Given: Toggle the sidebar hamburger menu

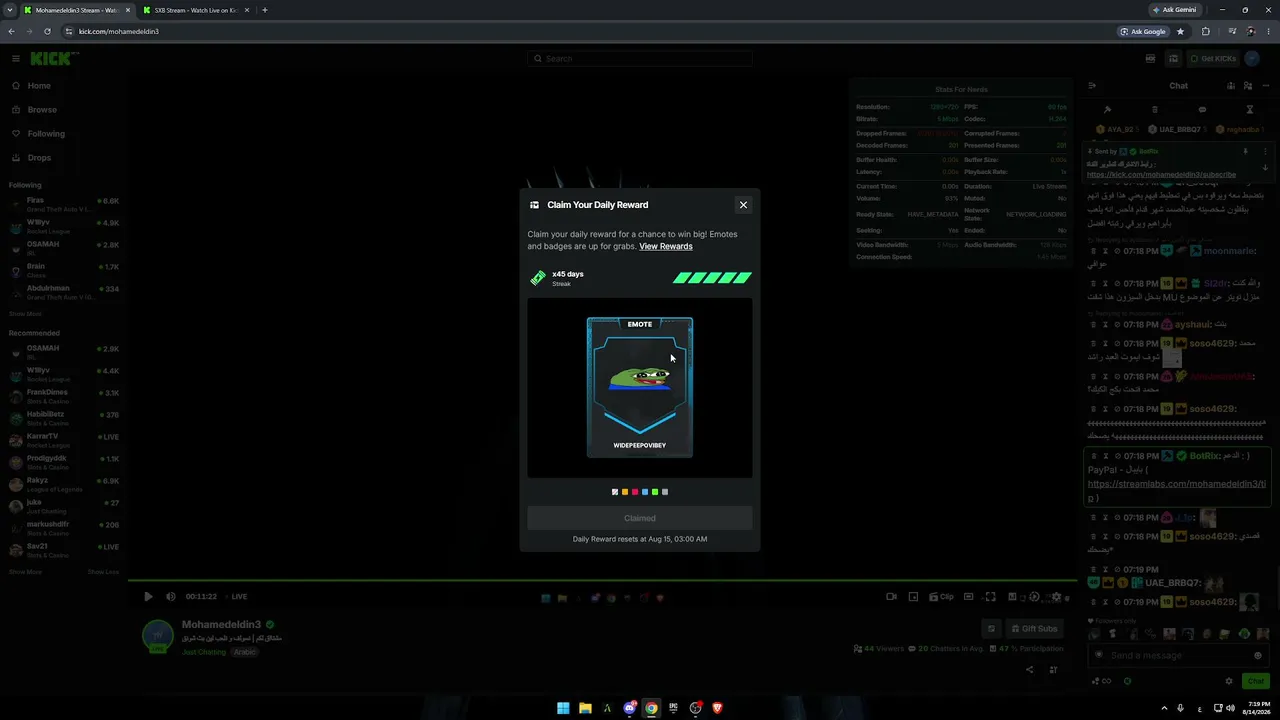Looking at the screenshot, I should [15, 59].
